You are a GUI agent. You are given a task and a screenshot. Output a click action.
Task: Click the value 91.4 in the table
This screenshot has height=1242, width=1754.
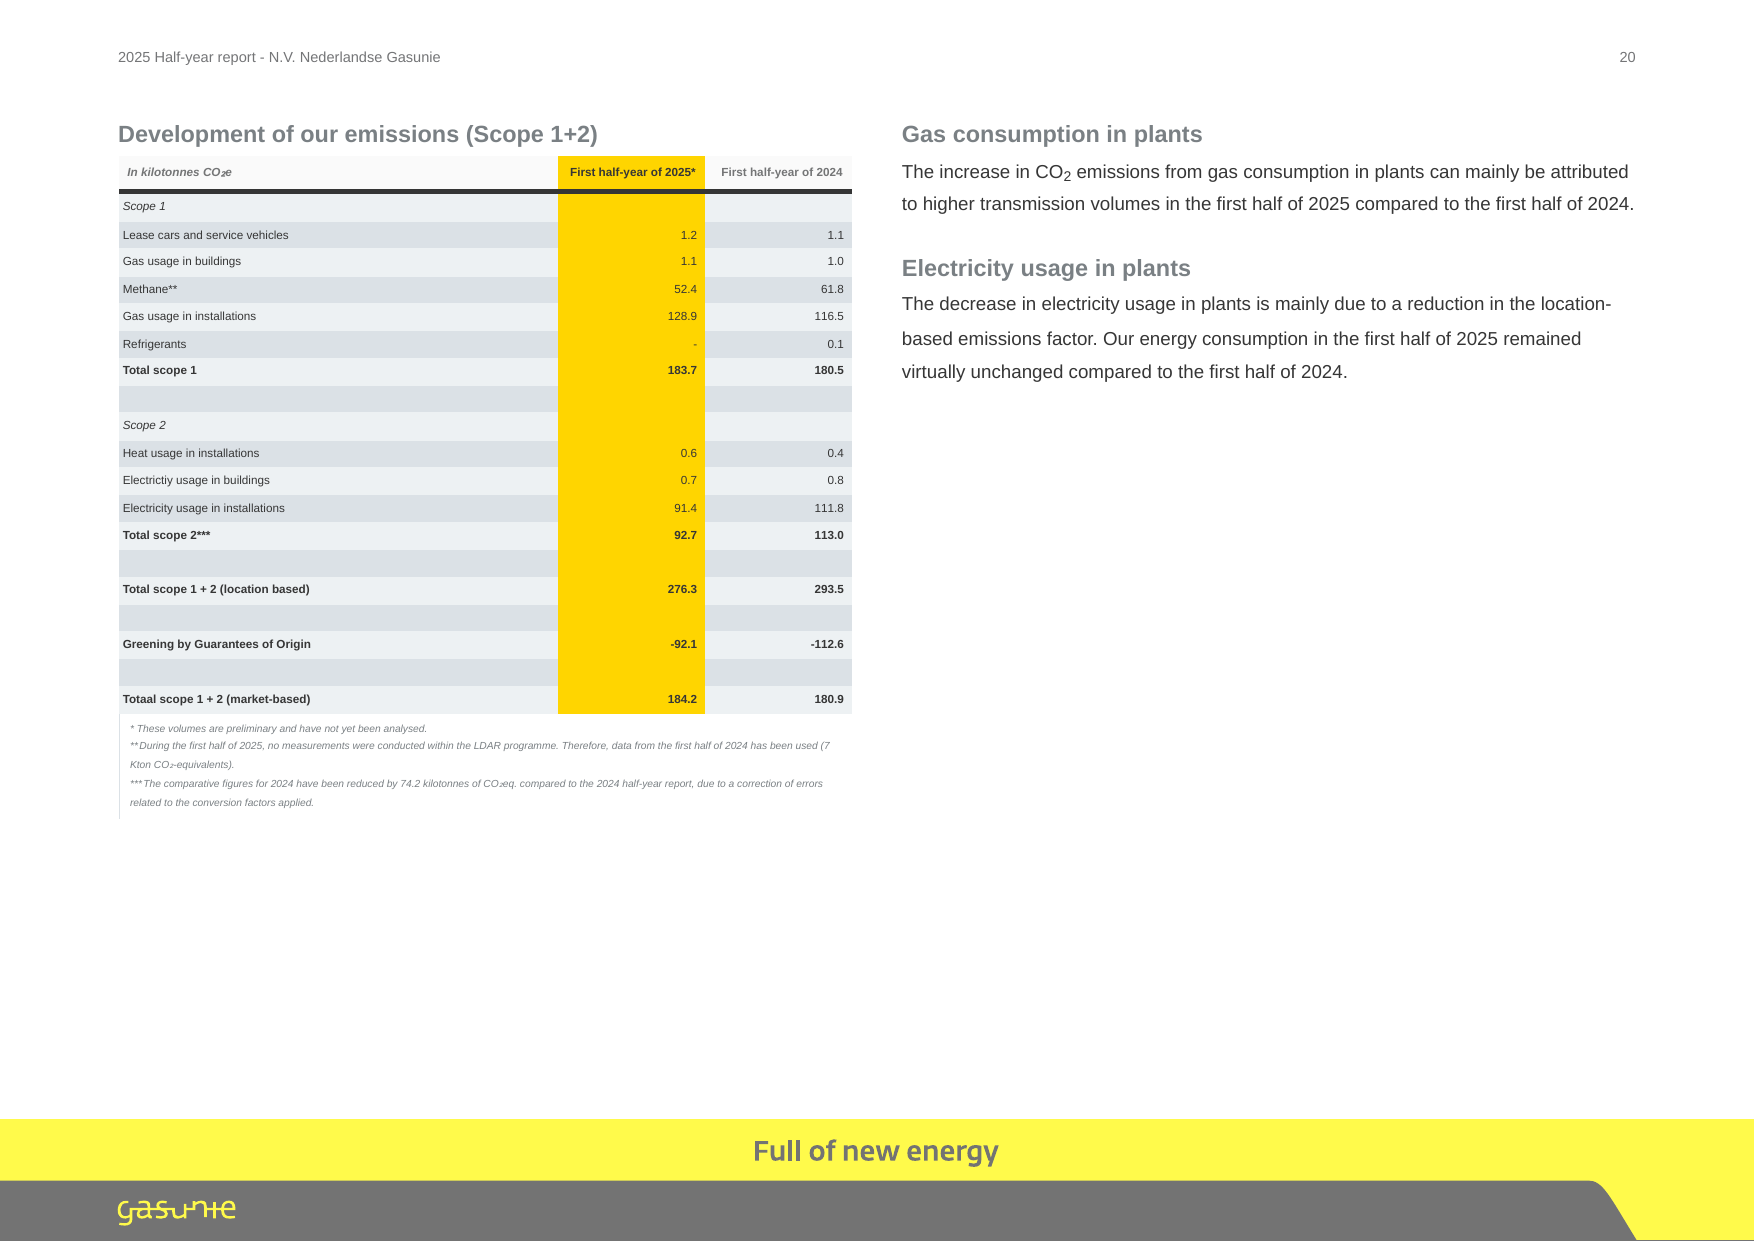pyautogui.click(x=685, y=508)
